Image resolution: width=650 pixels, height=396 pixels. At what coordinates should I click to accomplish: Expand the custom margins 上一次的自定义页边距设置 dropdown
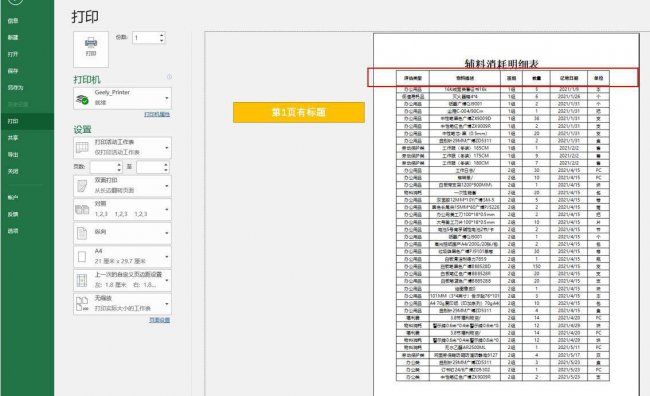coord(122,280)
